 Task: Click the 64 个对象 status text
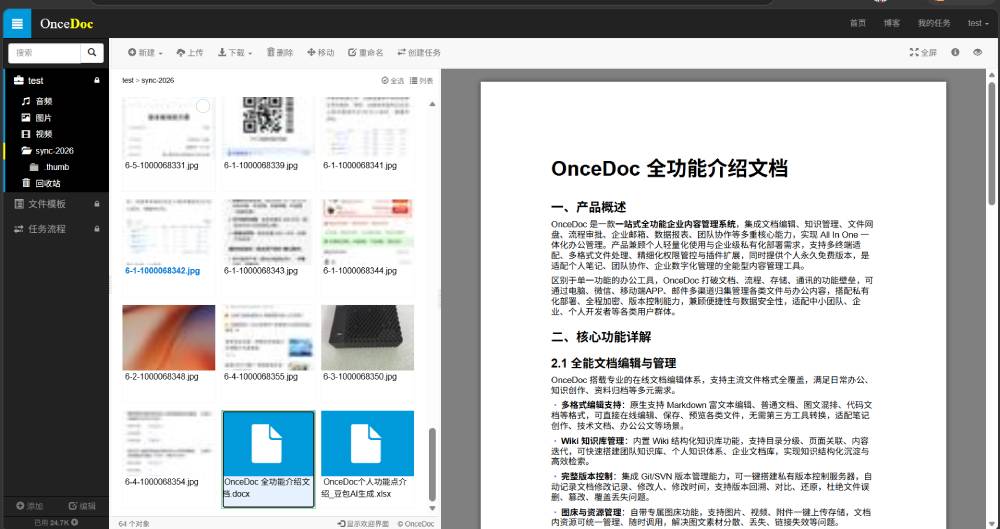coord(134,524)
